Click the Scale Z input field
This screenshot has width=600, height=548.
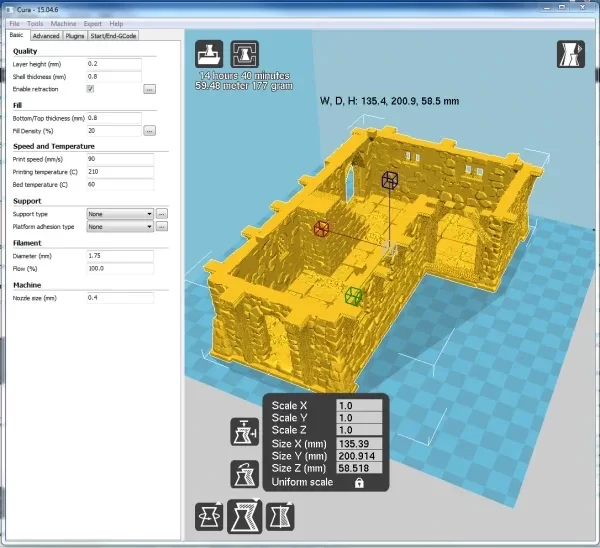(359, 430)
